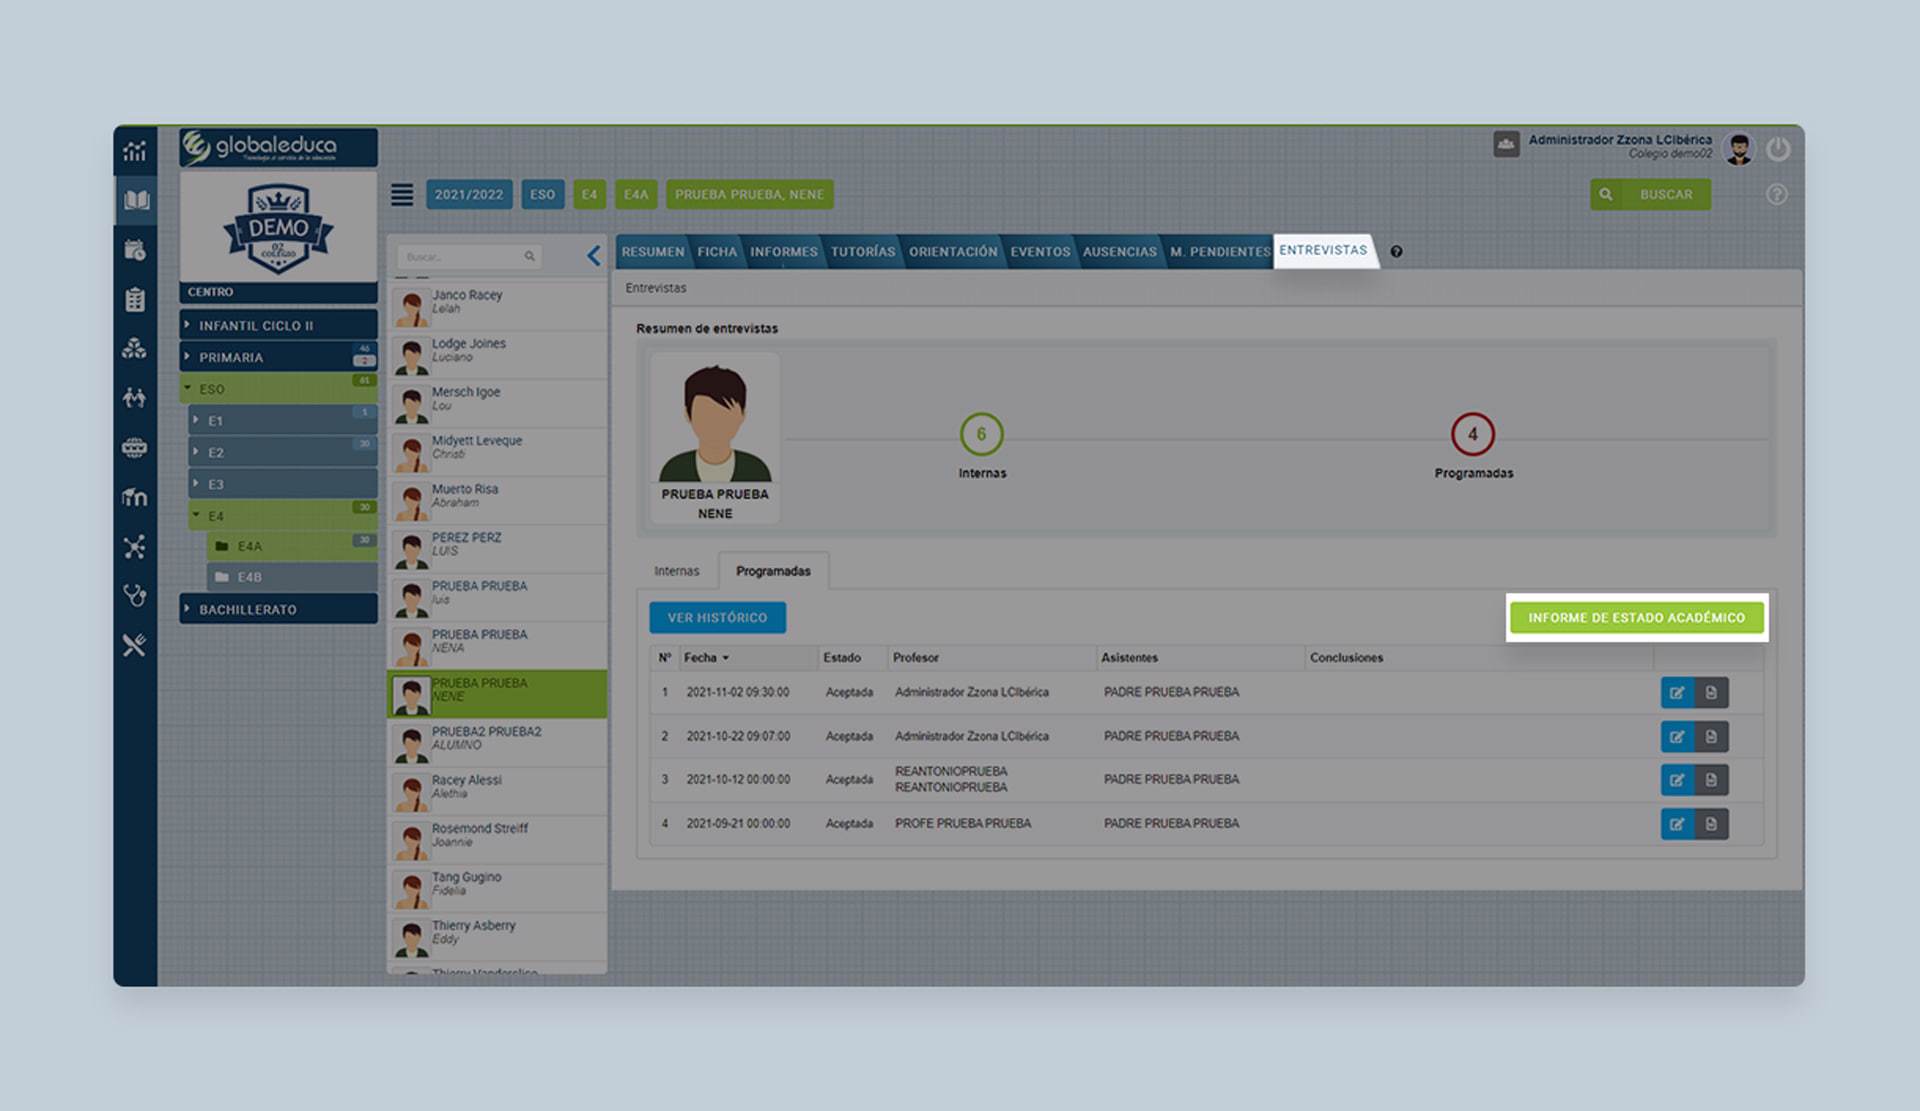Sort table by Fecha column arrow
Viewport: 1920px width, 1111px height.
point(726,658)
